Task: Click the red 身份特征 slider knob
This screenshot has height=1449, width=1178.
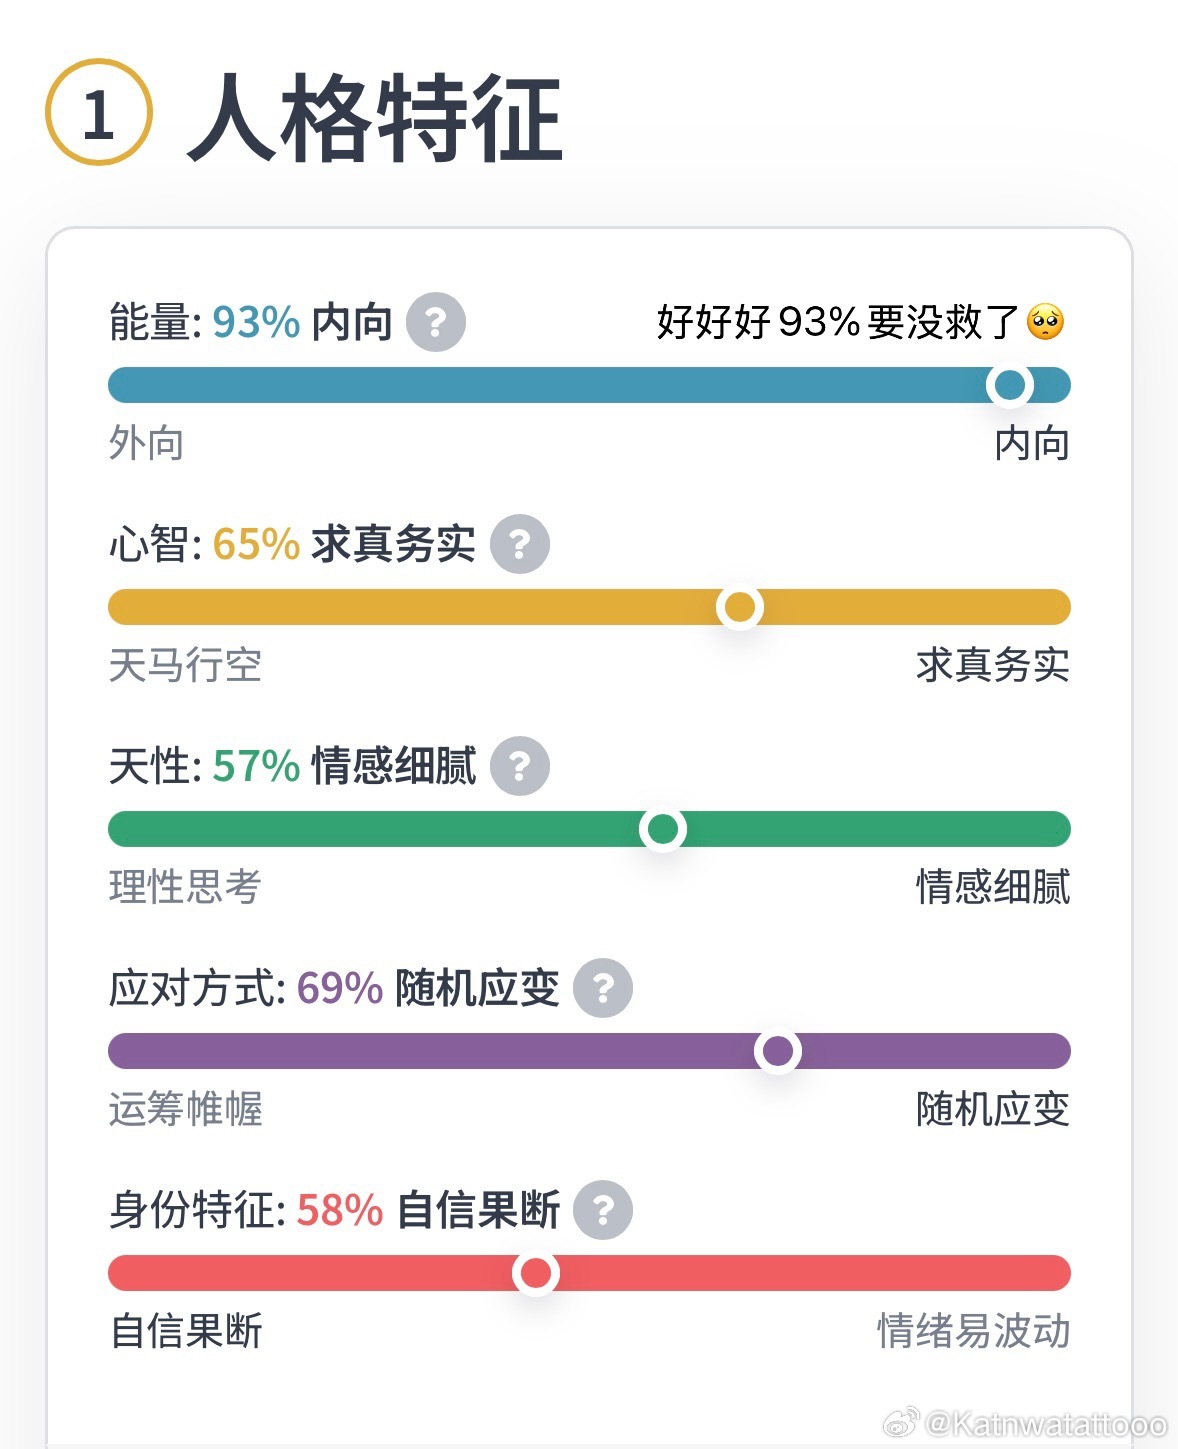Action: 536,1273
